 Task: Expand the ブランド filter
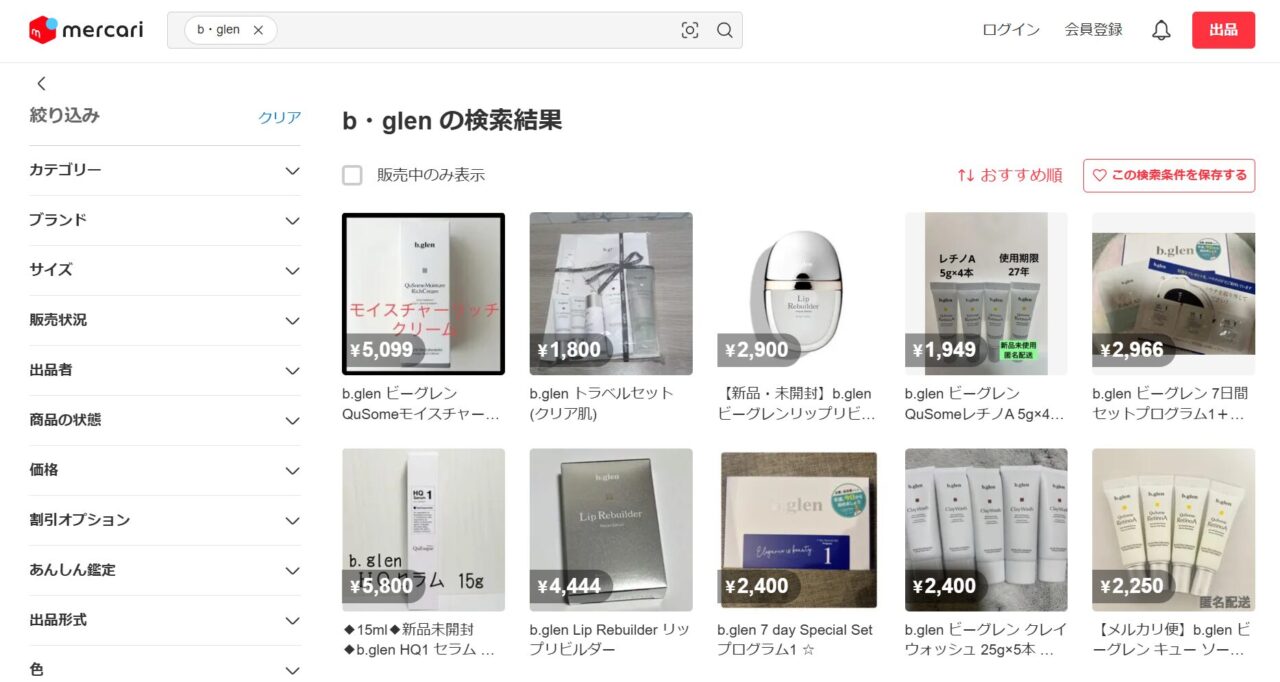click(165, 220)
